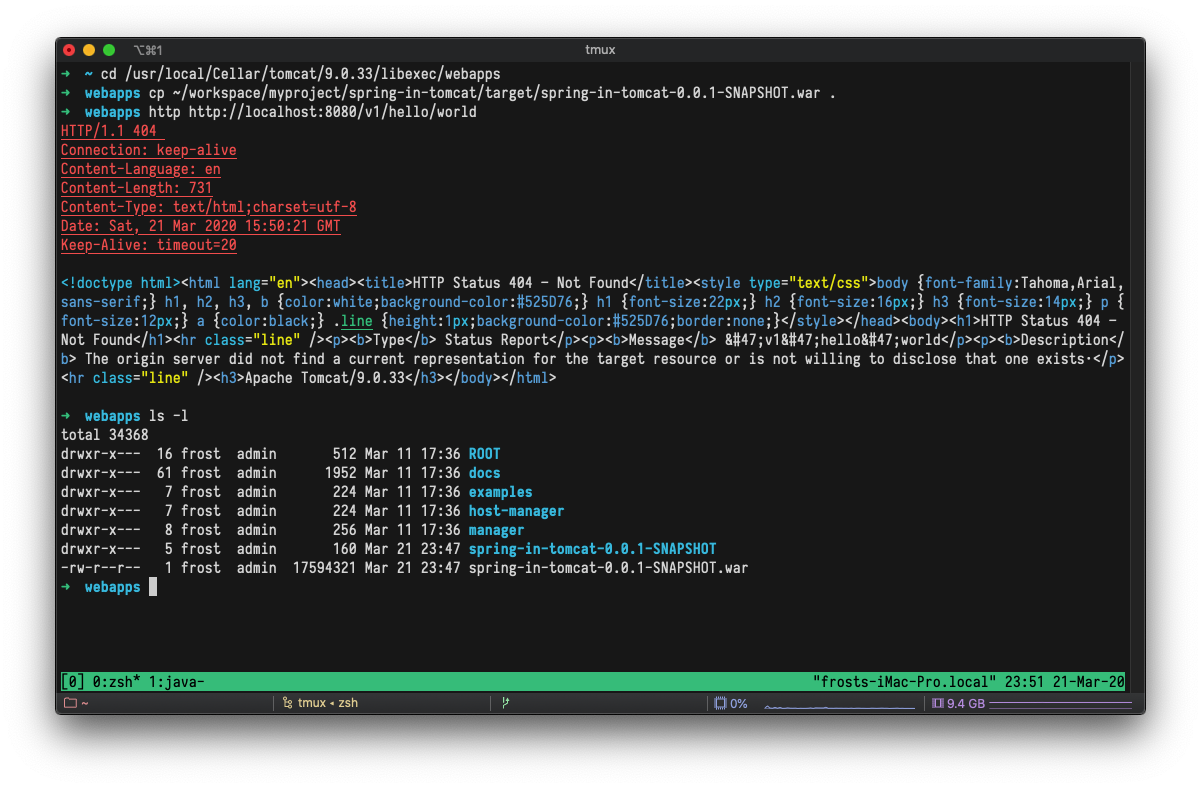Click the "ls -l" command text

(x=169, y=416)
